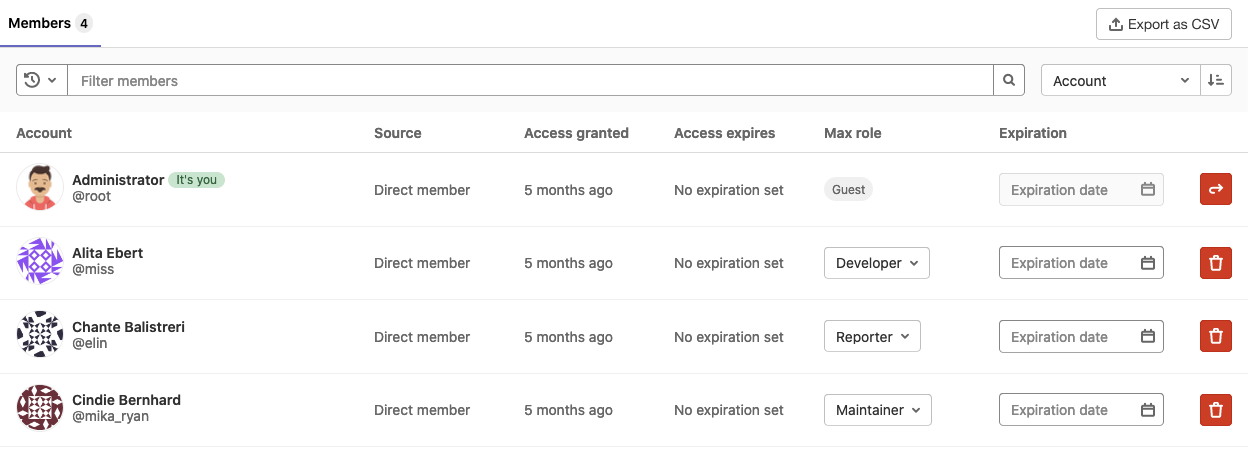
Task: Change Chante Balistreri's Reporter role dropdown
Action: click(871, 337)
